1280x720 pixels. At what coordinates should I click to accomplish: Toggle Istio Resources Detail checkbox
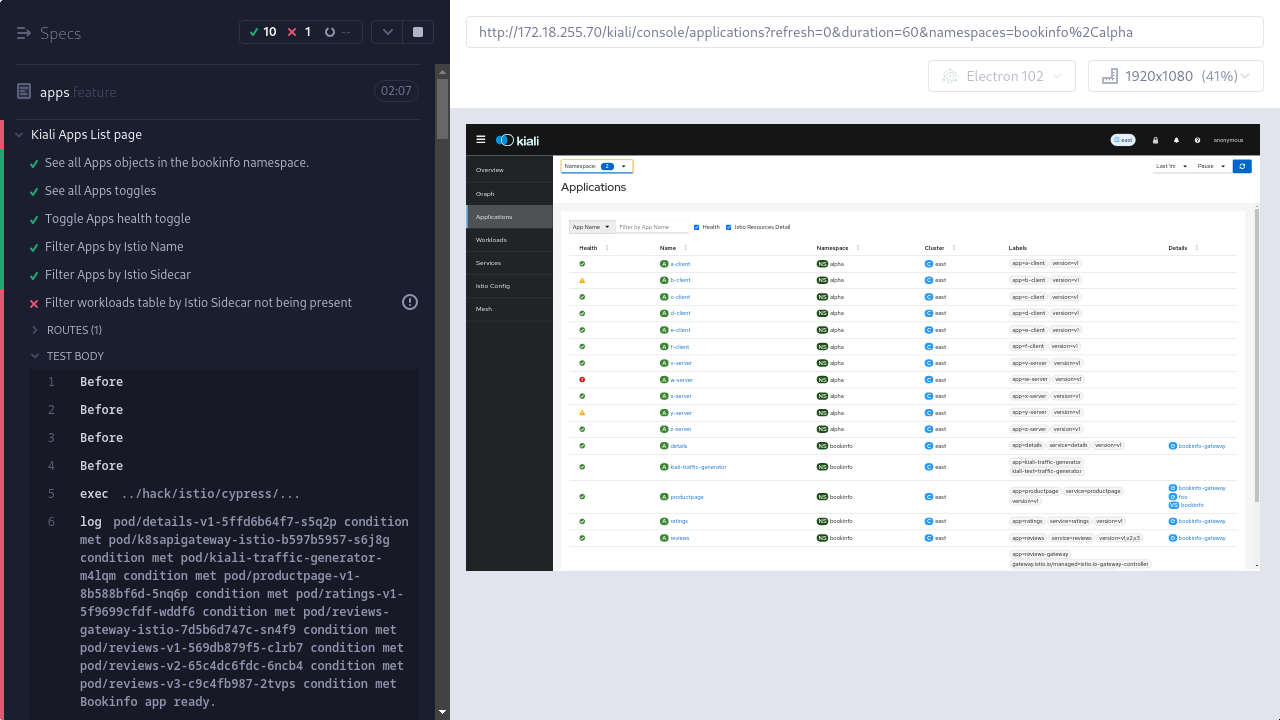[729, 227]
